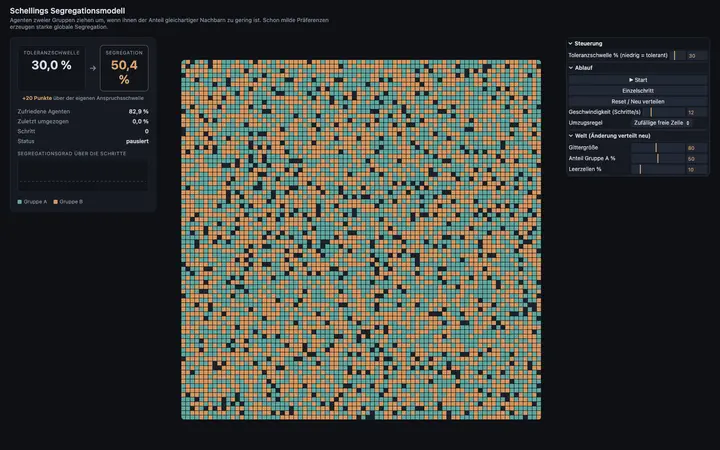The height and width of the screenshot is (450, 720).
Task: Click the Status value 'pausiert'
Action: tap(137, 141)
